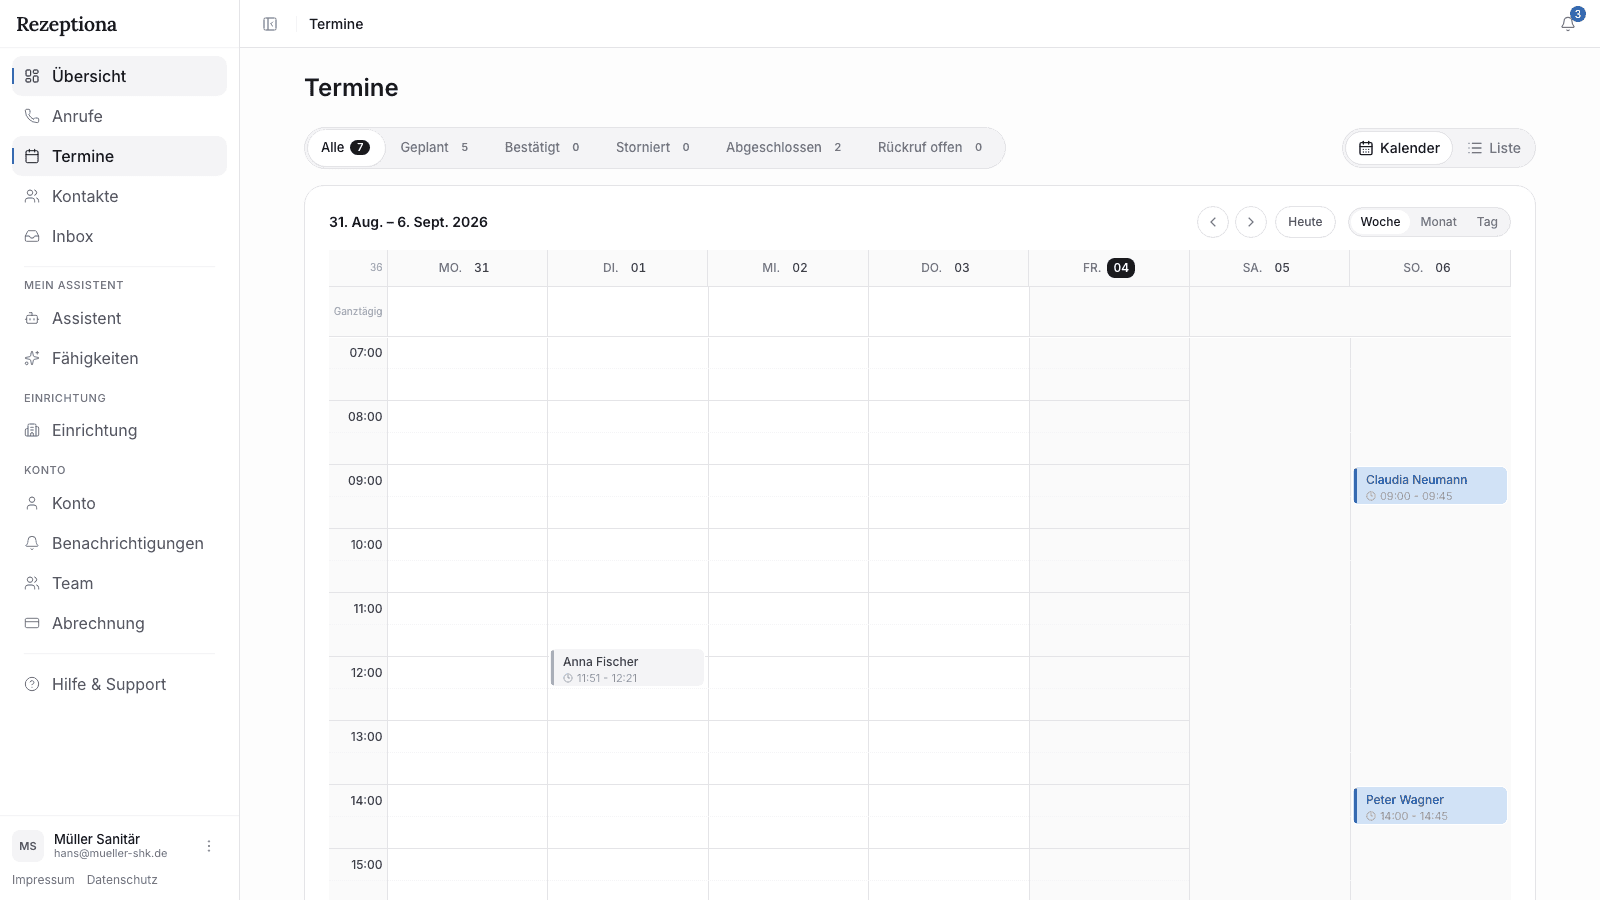Open Claudia Neumann's blue appointment
1600x900 pixels.
[x=1430, y=486]
